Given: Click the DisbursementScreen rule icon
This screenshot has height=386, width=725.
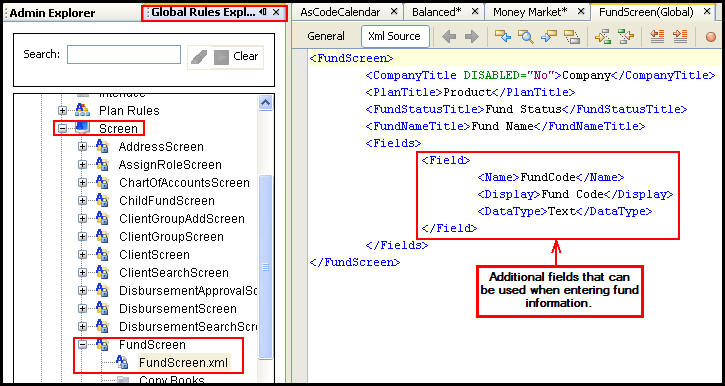Looking at the screenshot, I should (102, 309).
